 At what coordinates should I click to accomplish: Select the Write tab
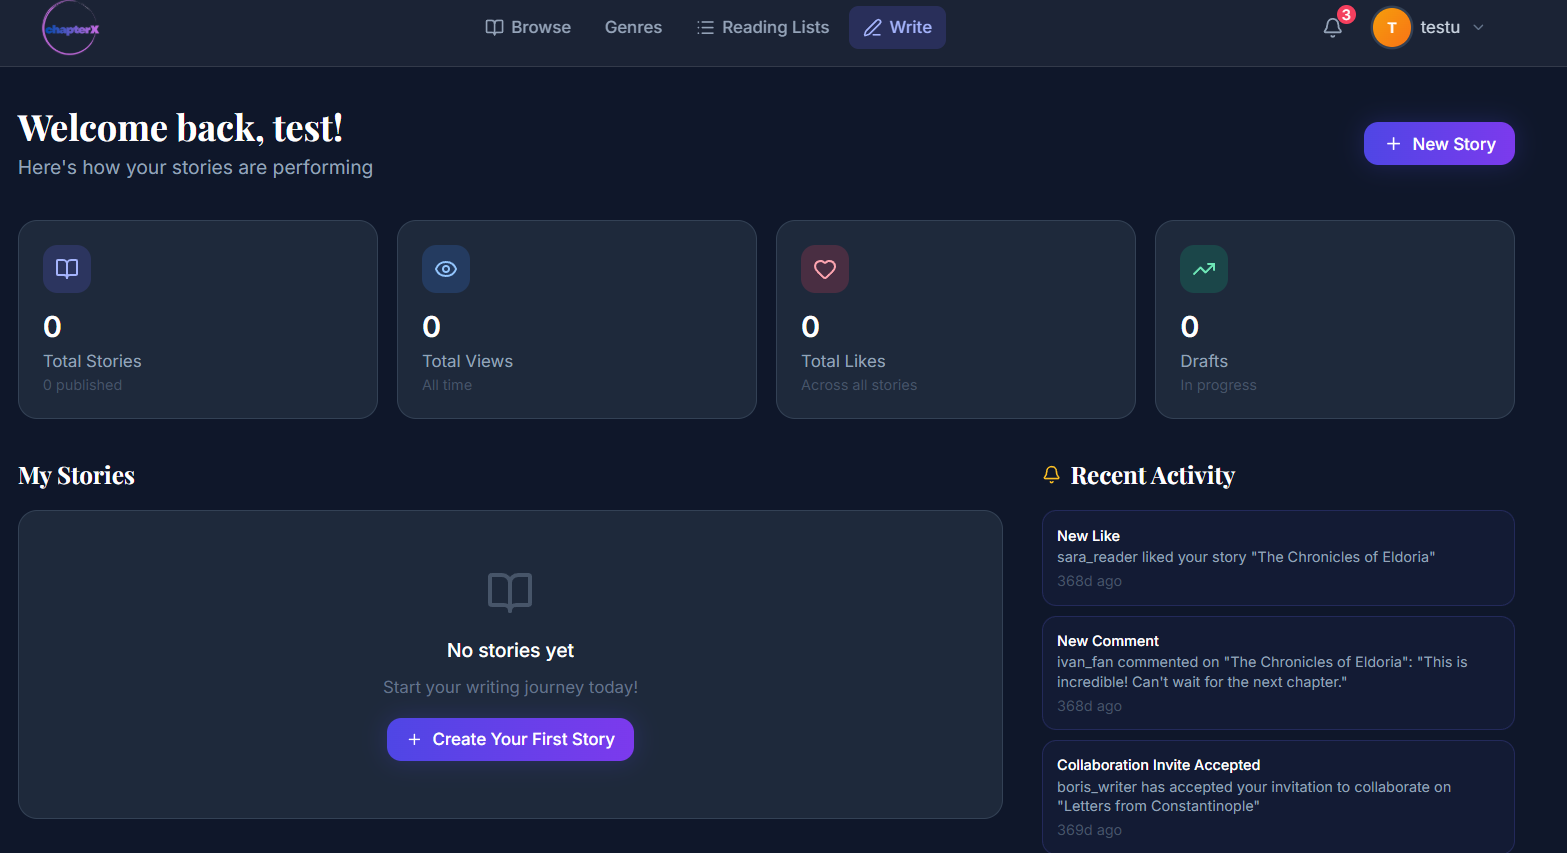pos(897,28)
